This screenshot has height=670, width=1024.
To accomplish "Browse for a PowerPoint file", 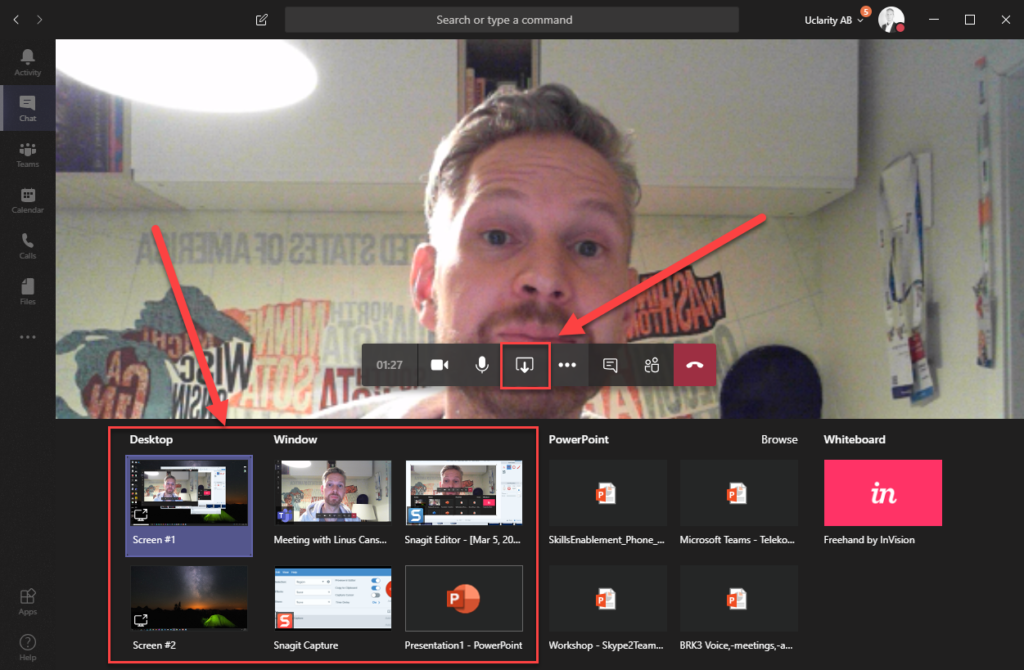I will point(779,439).
